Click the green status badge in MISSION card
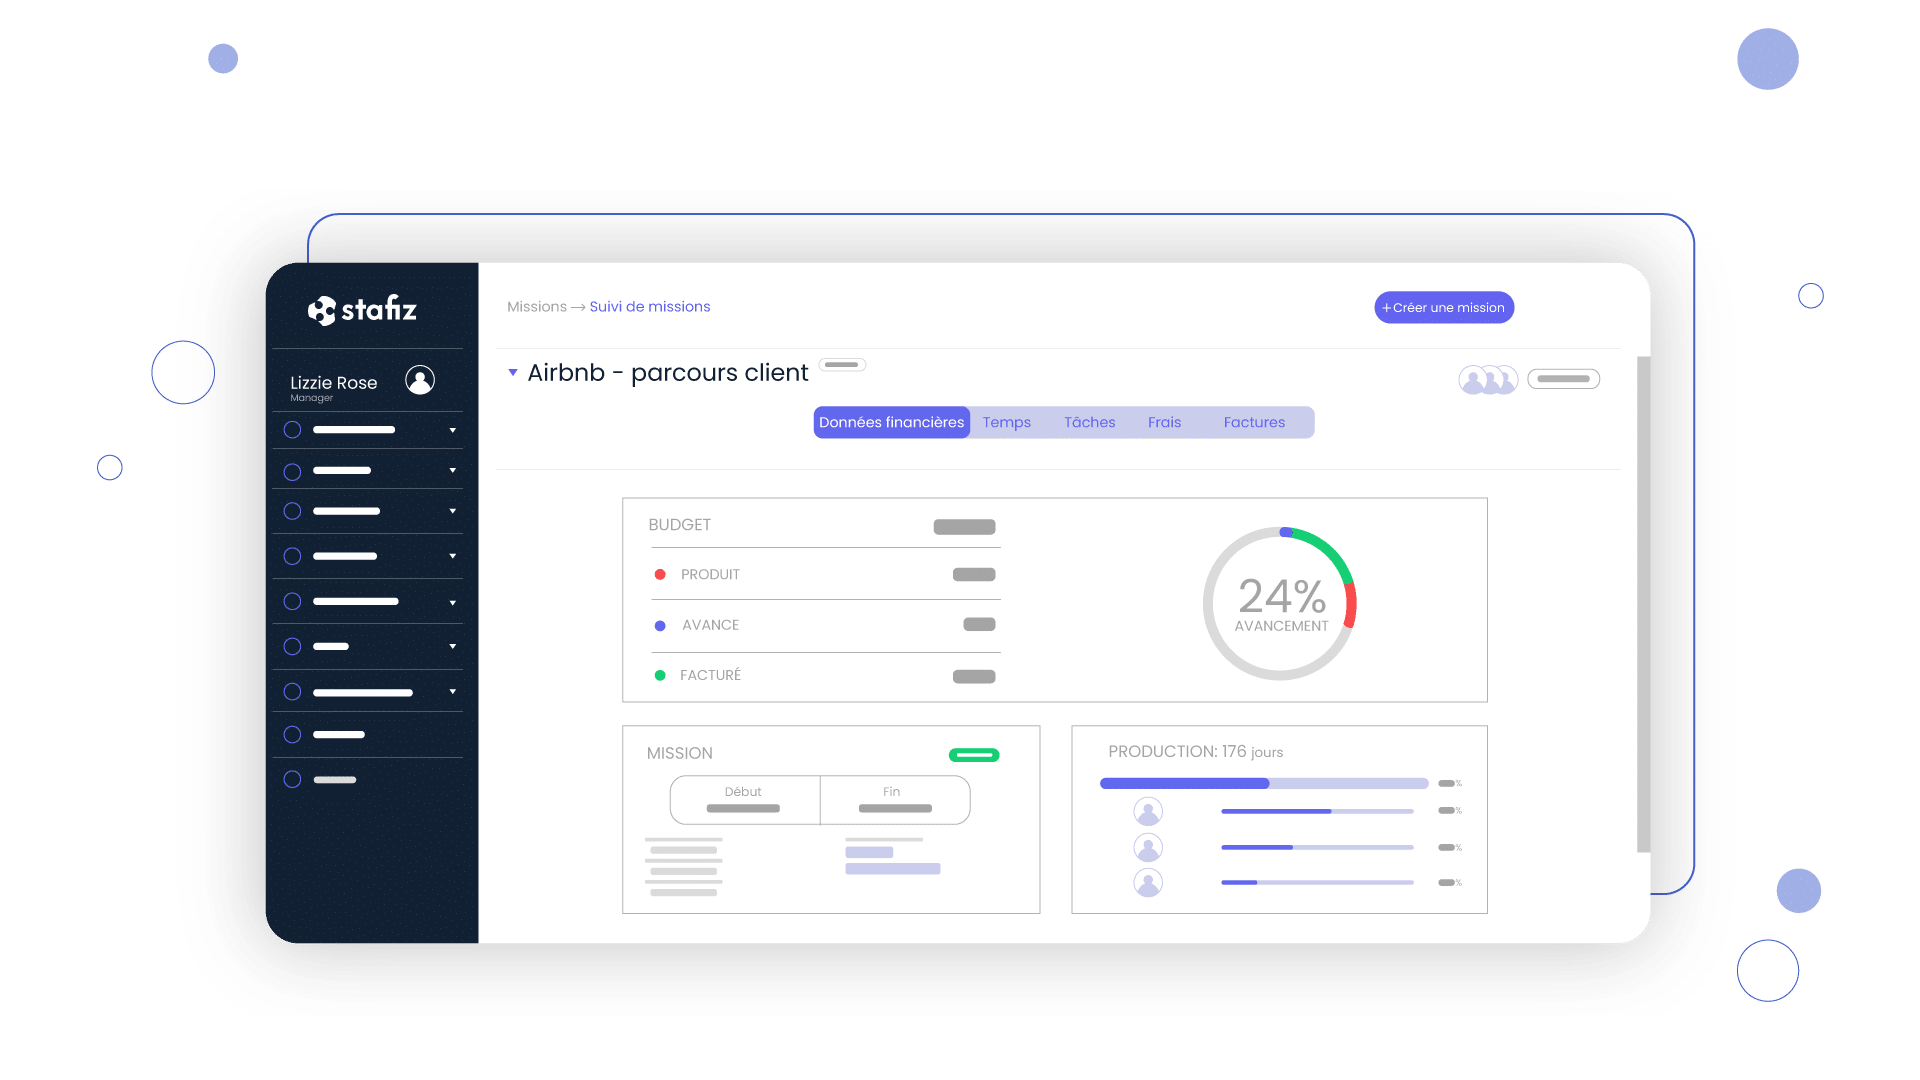 coord(974,755)
